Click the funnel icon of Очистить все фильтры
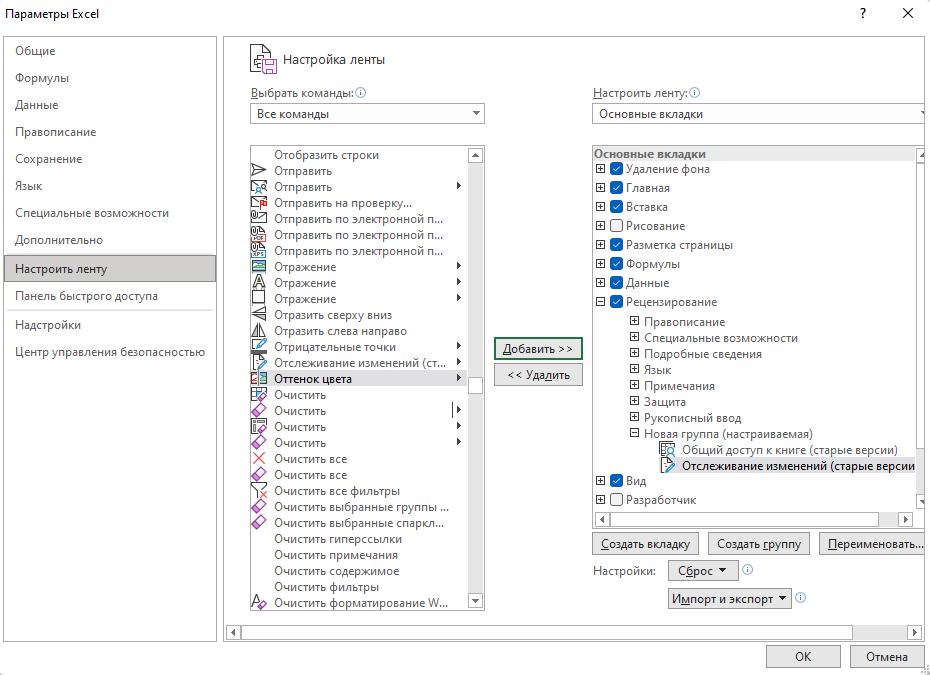The image size is (930, 675). point(259,491)
